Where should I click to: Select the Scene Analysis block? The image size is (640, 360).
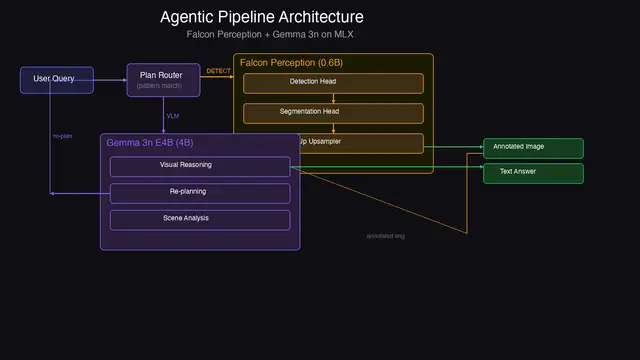(200, 220)
